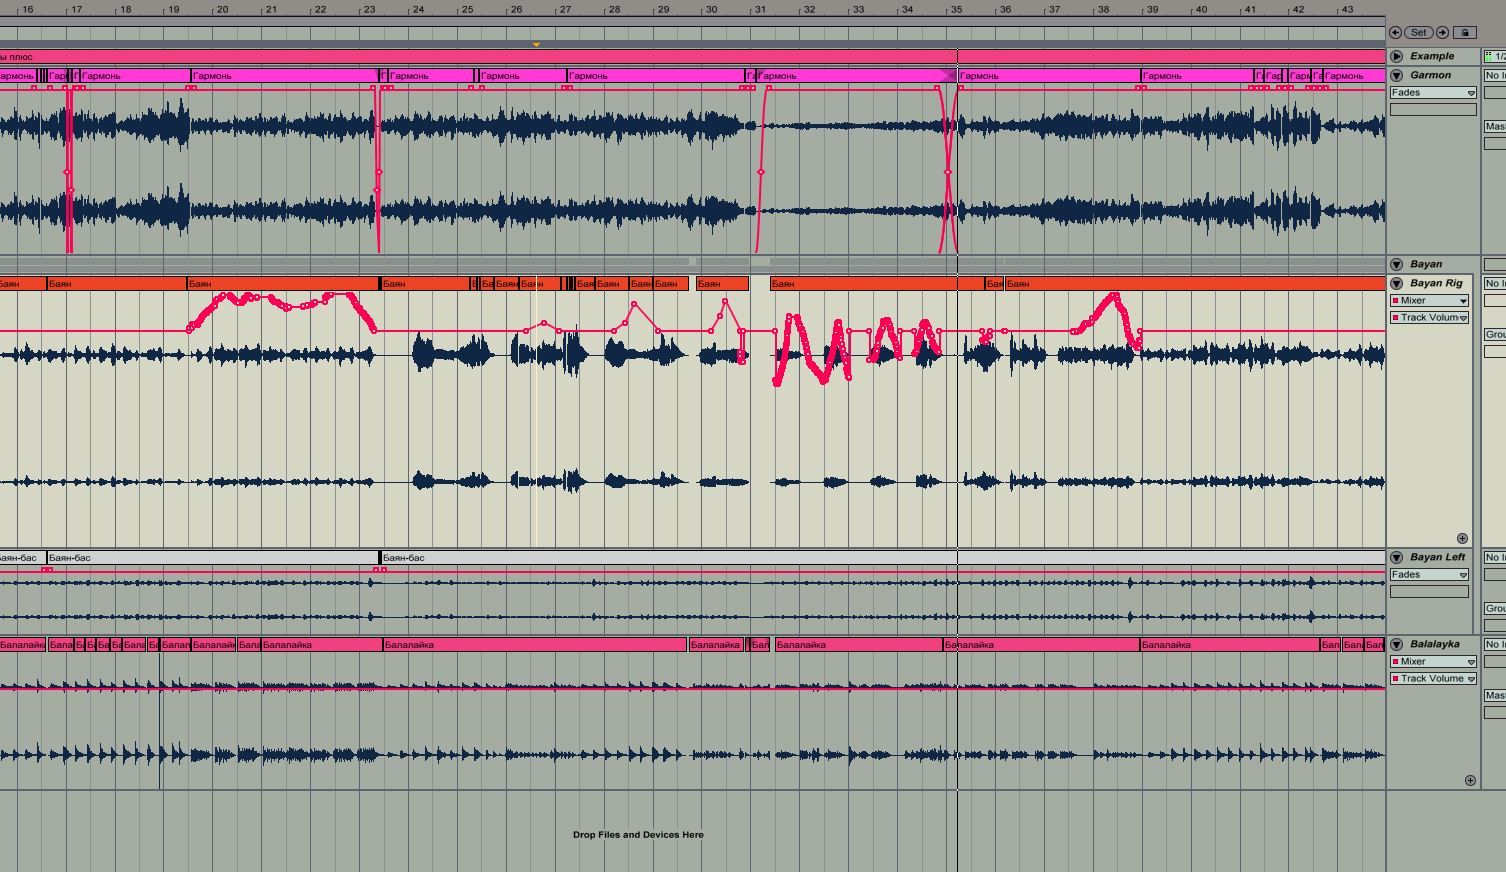The image size is (1506, 872).
Task: Select Гармонь clip starting at bar 27
Action: pos(656,76)
